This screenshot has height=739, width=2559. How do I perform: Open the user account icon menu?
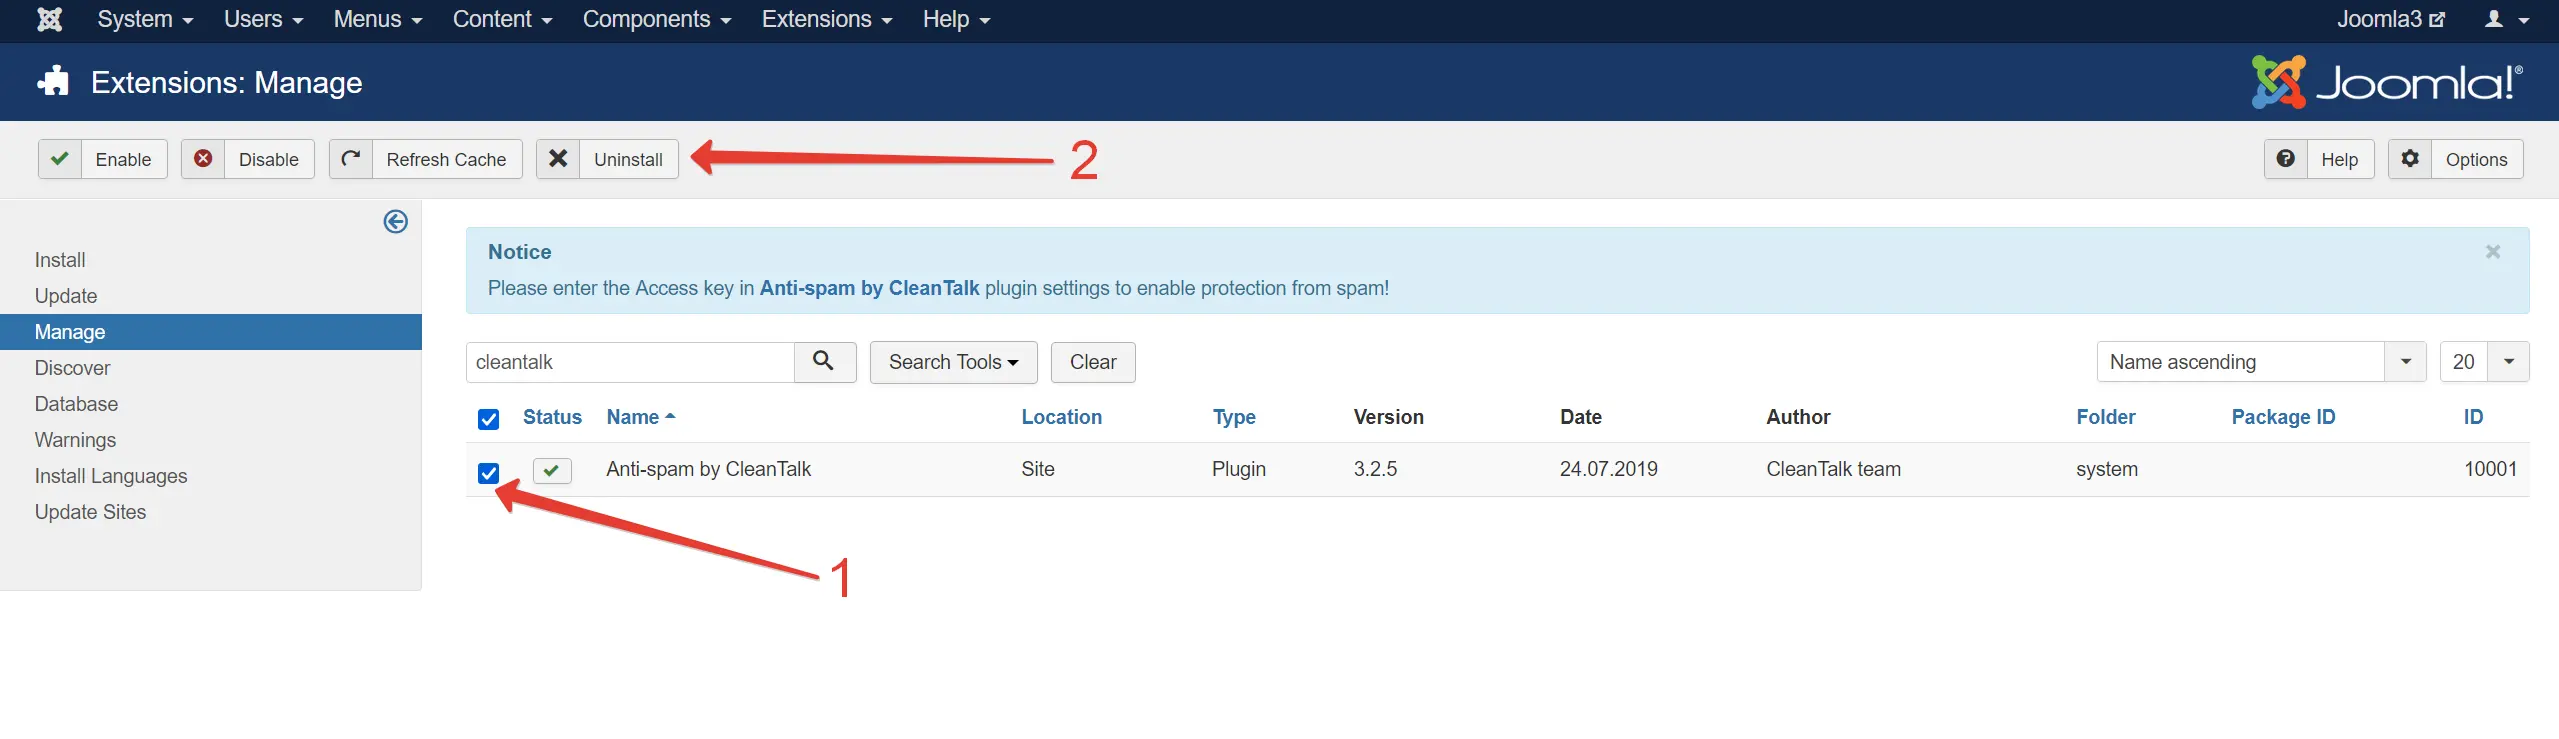[2505, 19]
